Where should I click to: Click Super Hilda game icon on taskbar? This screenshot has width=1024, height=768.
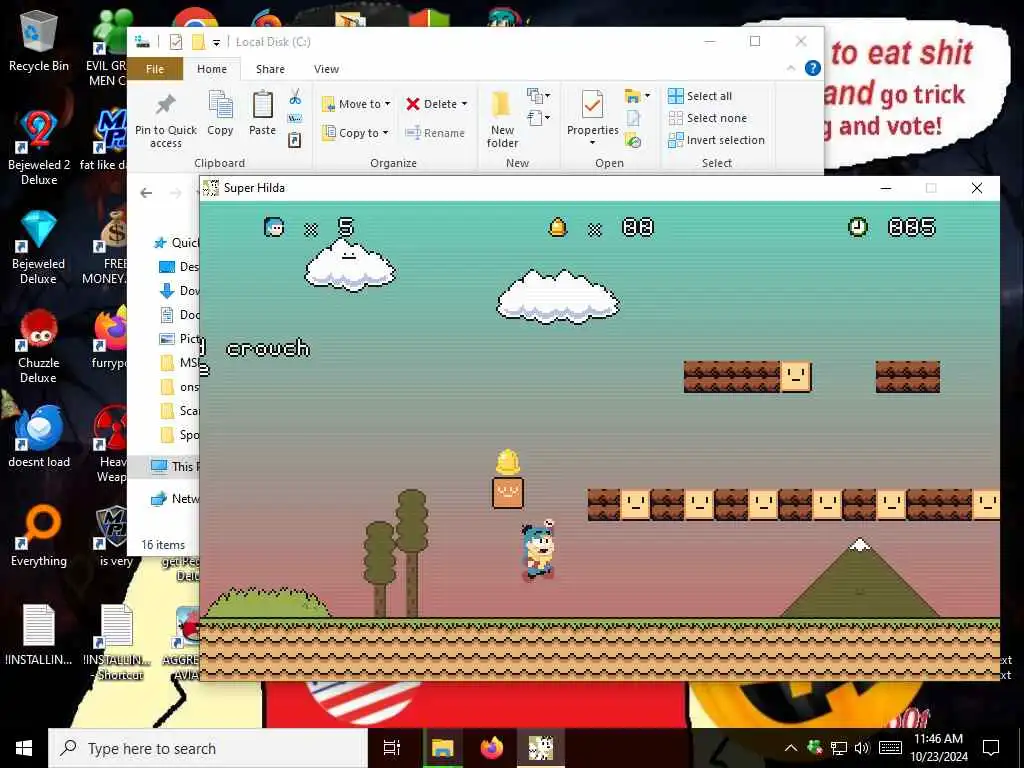pos(541,748)
